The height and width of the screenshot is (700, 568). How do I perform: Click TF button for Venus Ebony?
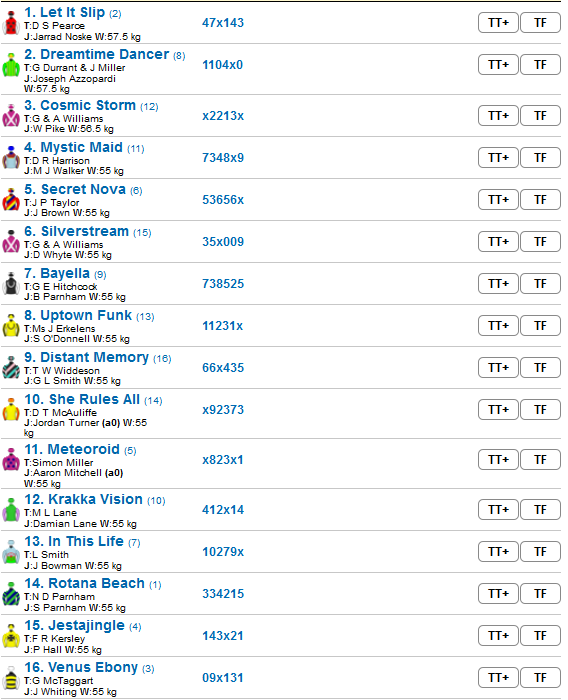[x=540, y=678]
